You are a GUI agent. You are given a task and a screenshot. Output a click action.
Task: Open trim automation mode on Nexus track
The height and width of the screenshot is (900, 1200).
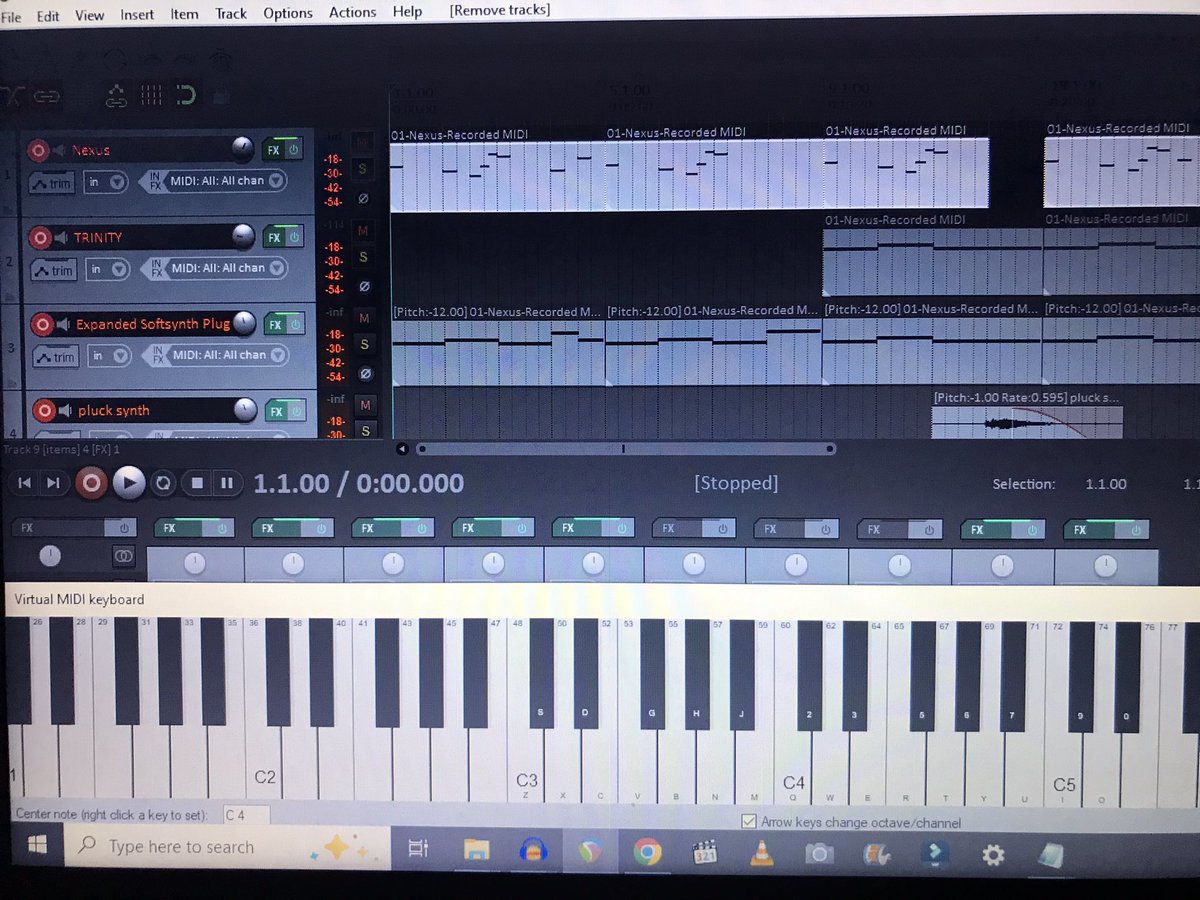pos(52,184)
